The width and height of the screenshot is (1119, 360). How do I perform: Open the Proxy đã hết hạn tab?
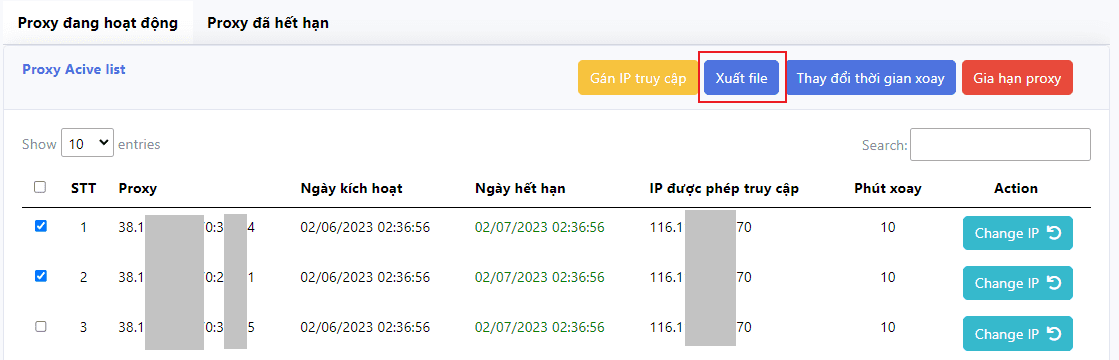pyautogui.click(x=268, y=22)
